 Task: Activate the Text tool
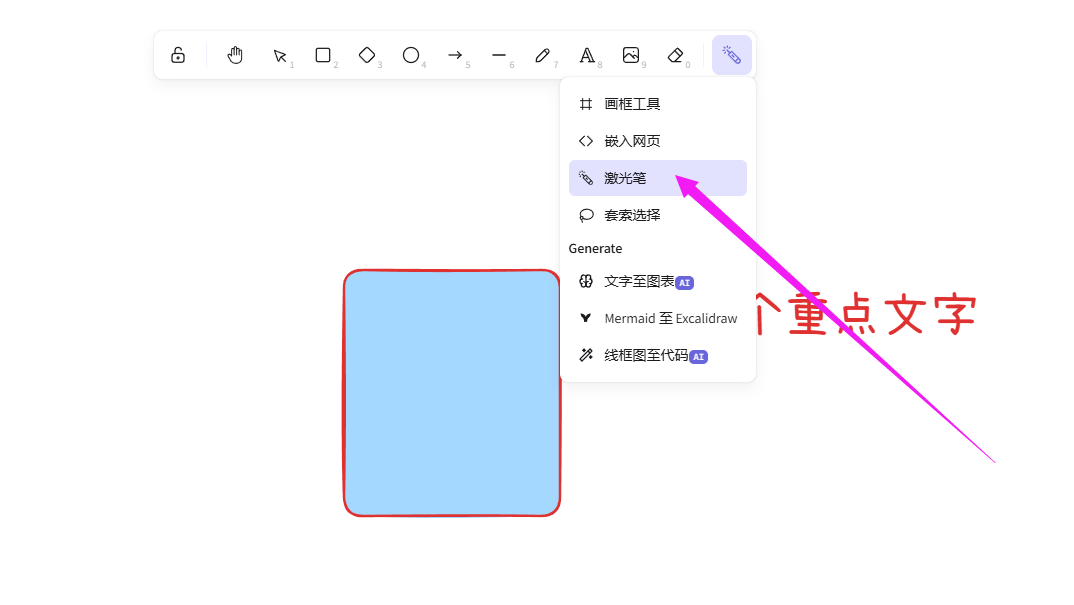click(587, 55)
